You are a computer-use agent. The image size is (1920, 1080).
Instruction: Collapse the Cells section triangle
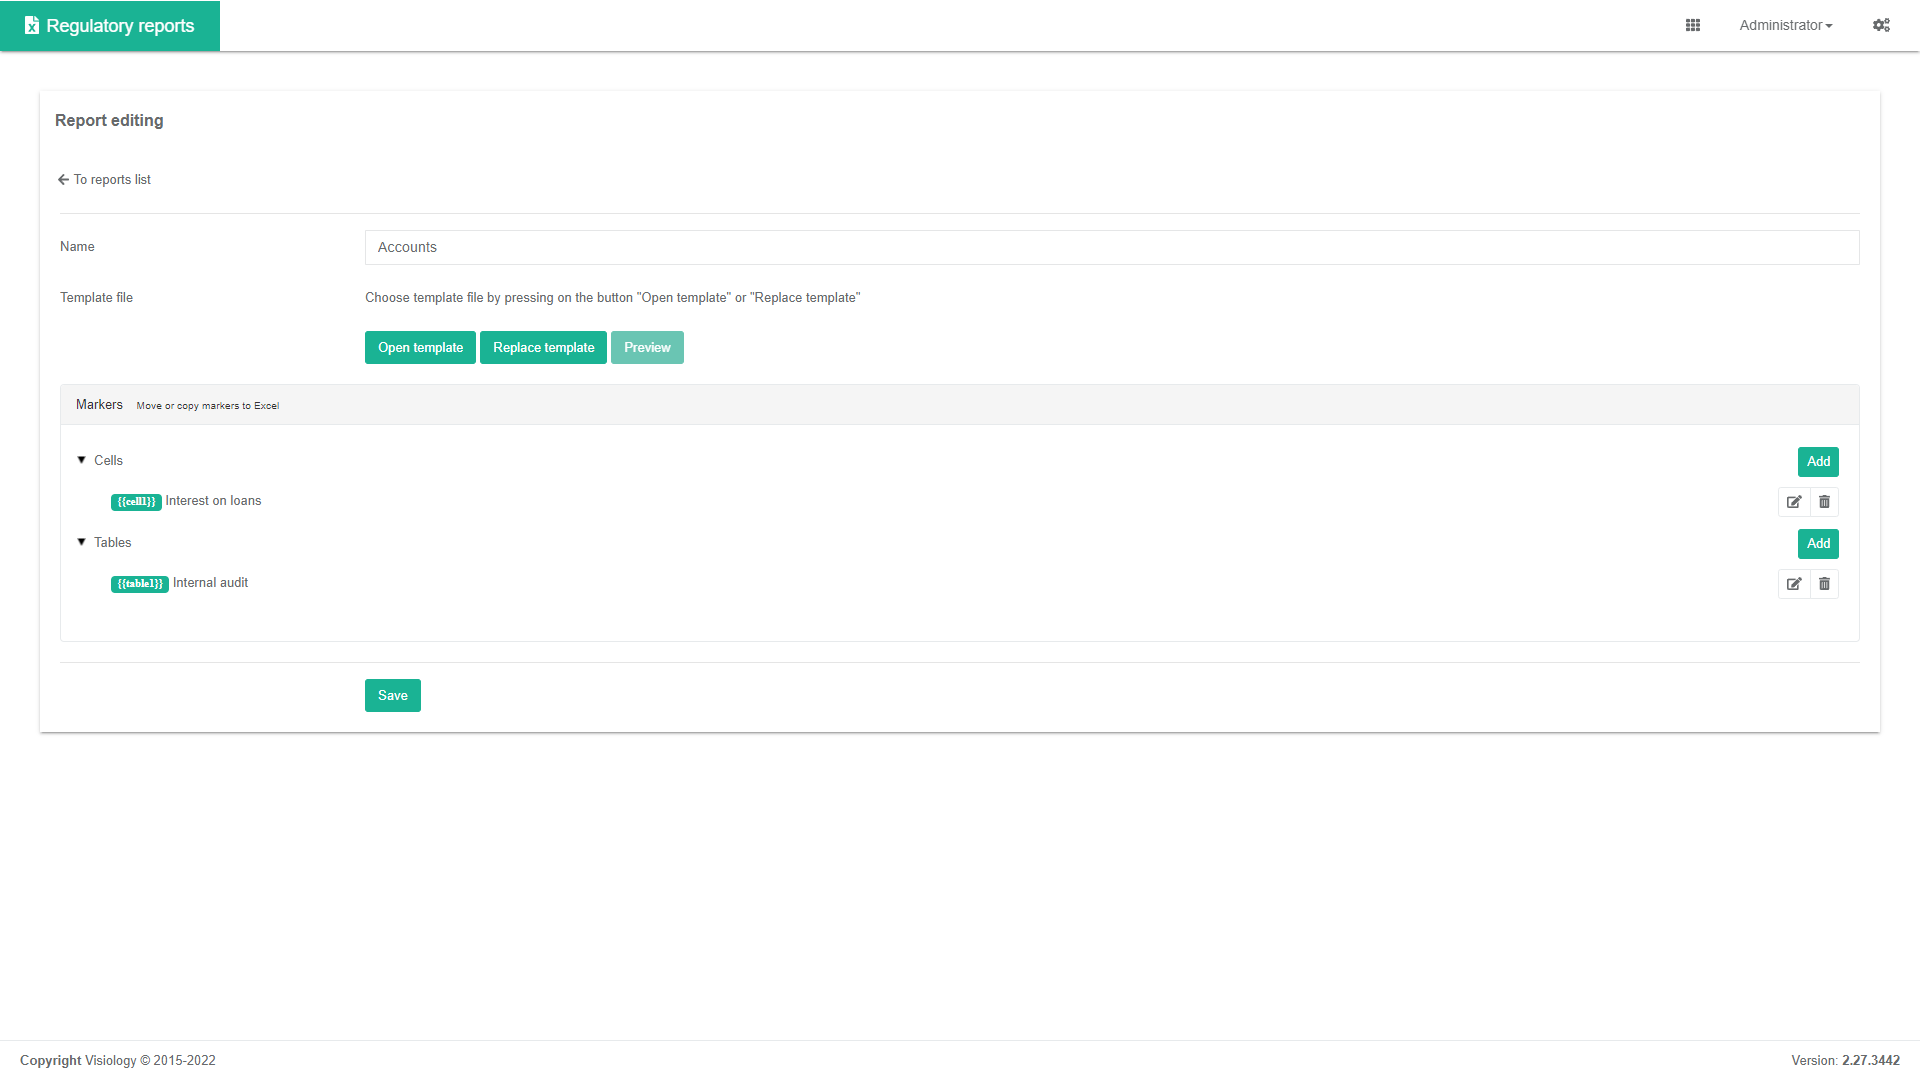point(82,460)
